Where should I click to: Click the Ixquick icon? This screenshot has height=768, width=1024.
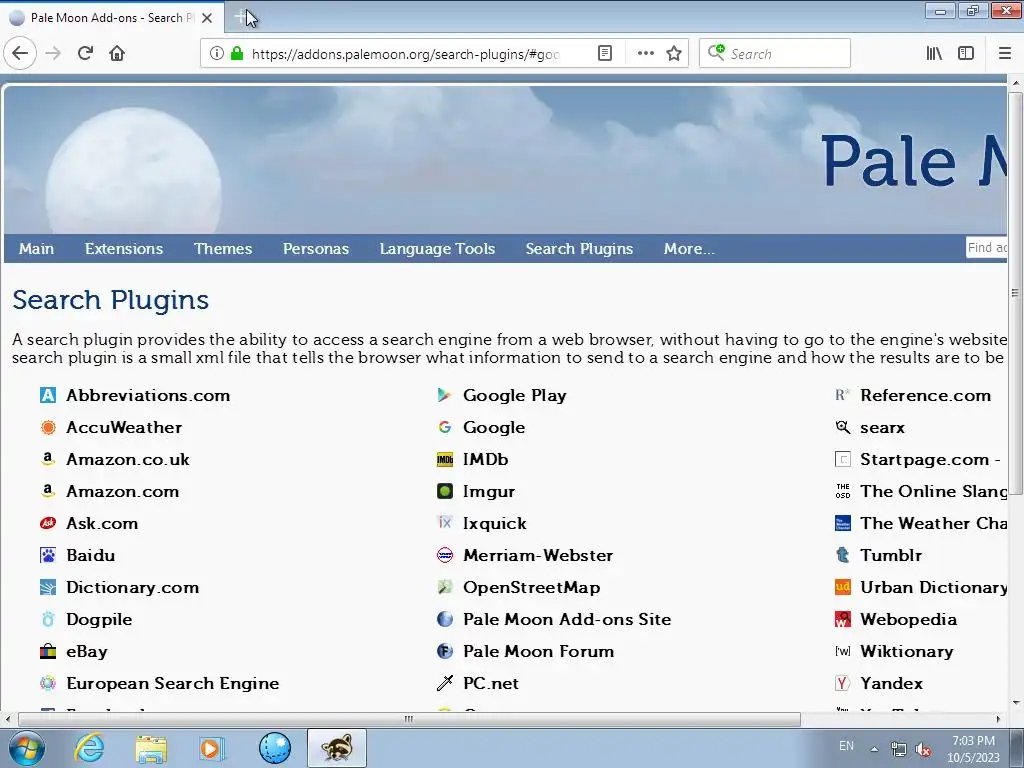(x=445, y=522)
